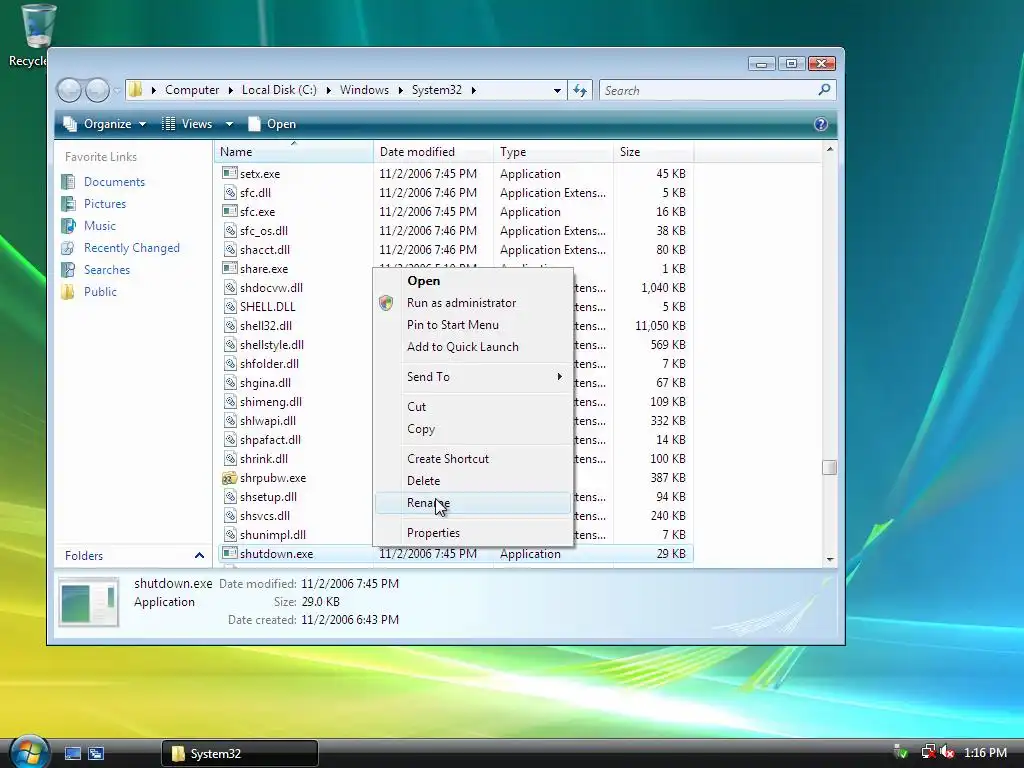Click the green tray icon left of network
This screenshot has height=768, width=1024.
[901, 752]
